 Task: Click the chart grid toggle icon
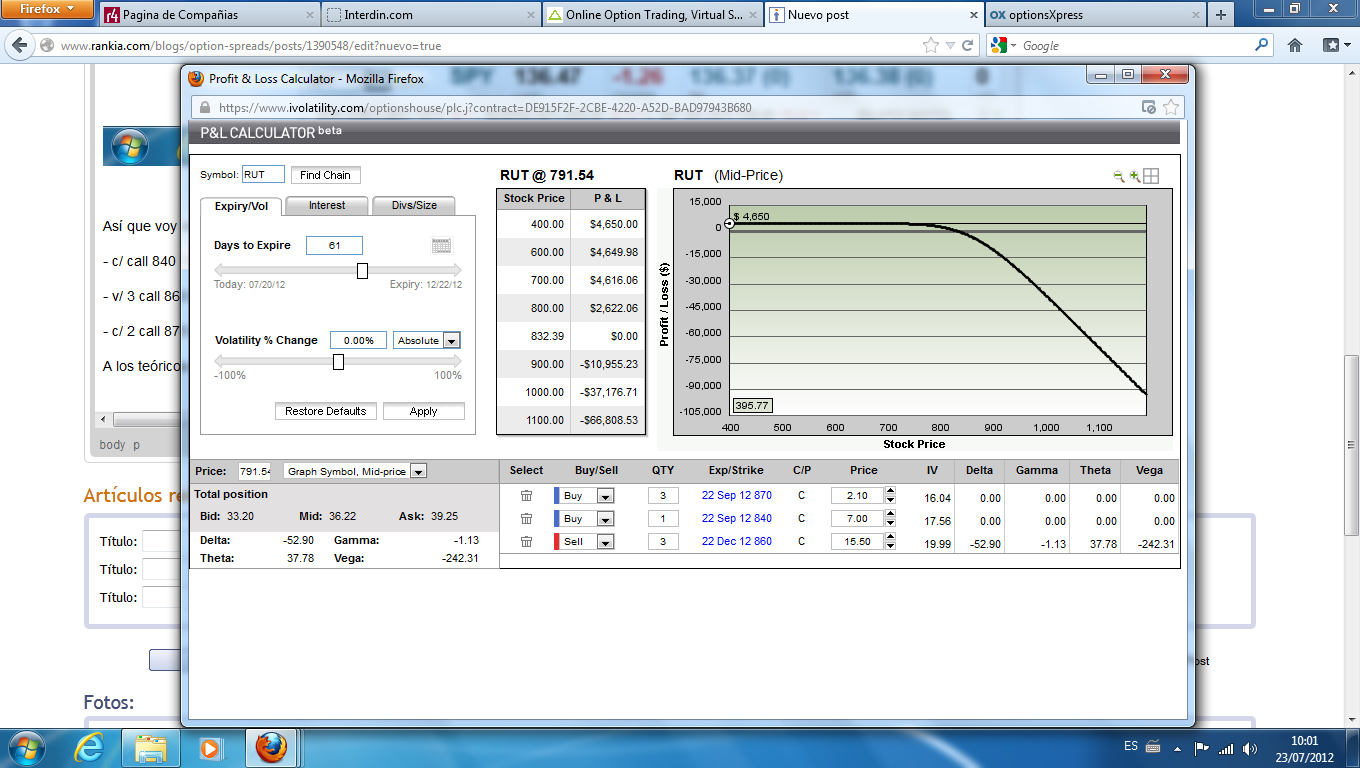[1151, 176]
